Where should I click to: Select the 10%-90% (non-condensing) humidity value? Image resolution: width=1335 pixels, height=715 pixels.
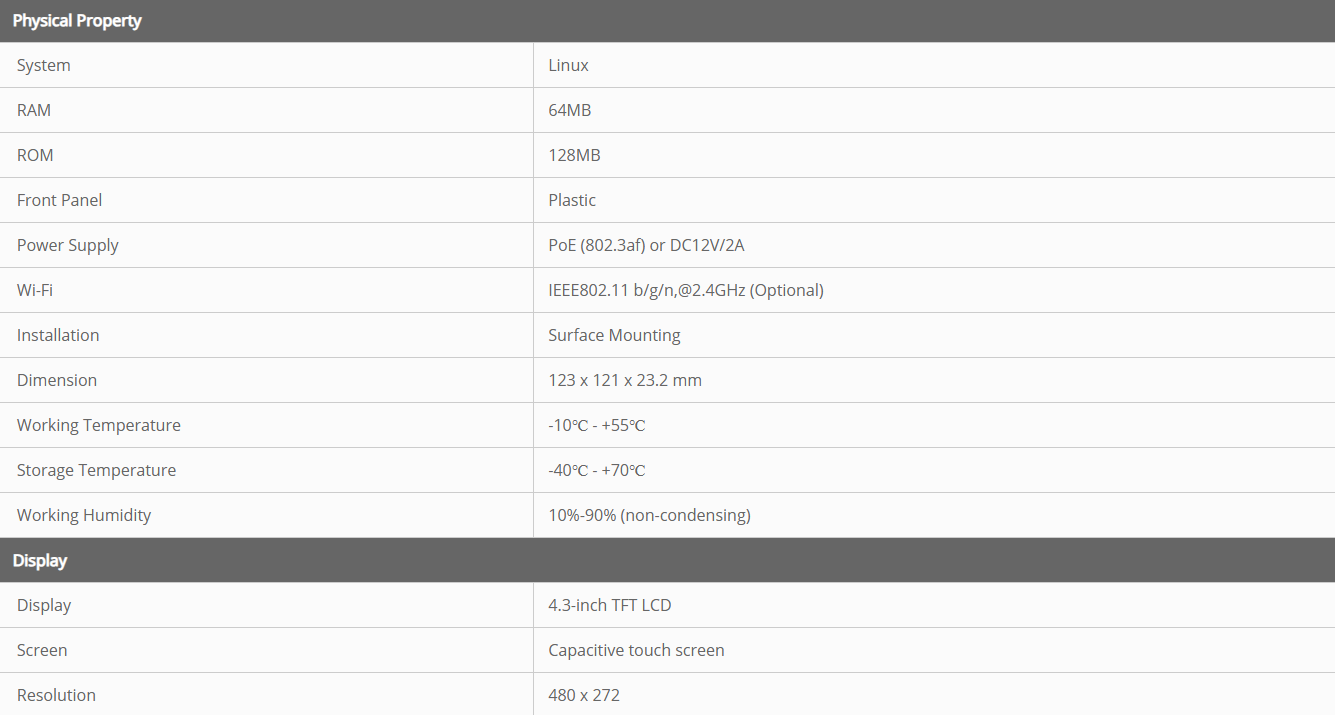coord(649,516)
